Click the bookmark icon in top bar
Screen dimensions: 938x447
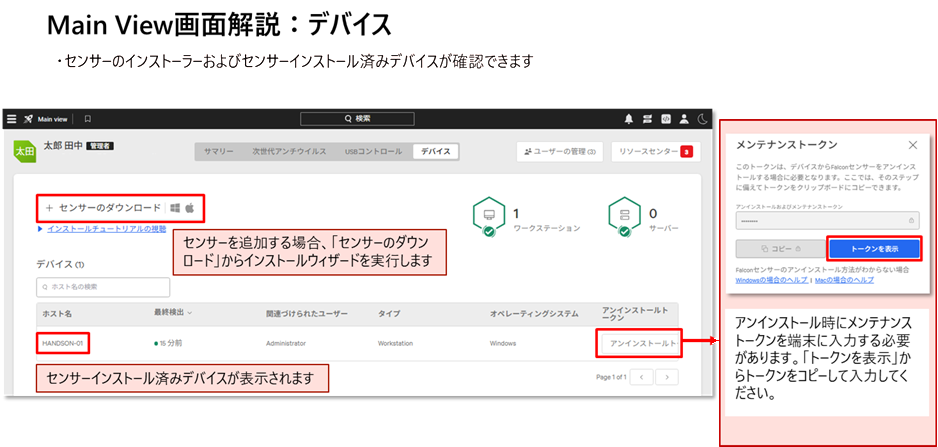87,118
